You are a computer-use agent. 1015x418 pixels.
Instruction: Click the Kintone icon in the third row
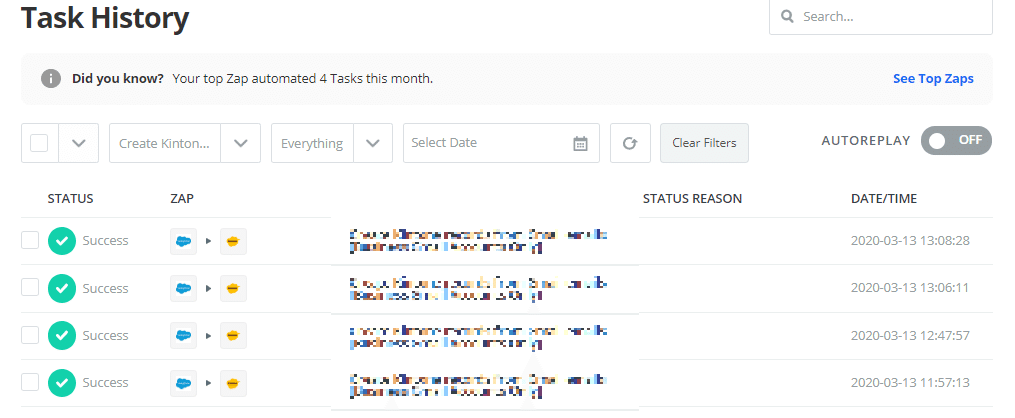click(233, 335)
